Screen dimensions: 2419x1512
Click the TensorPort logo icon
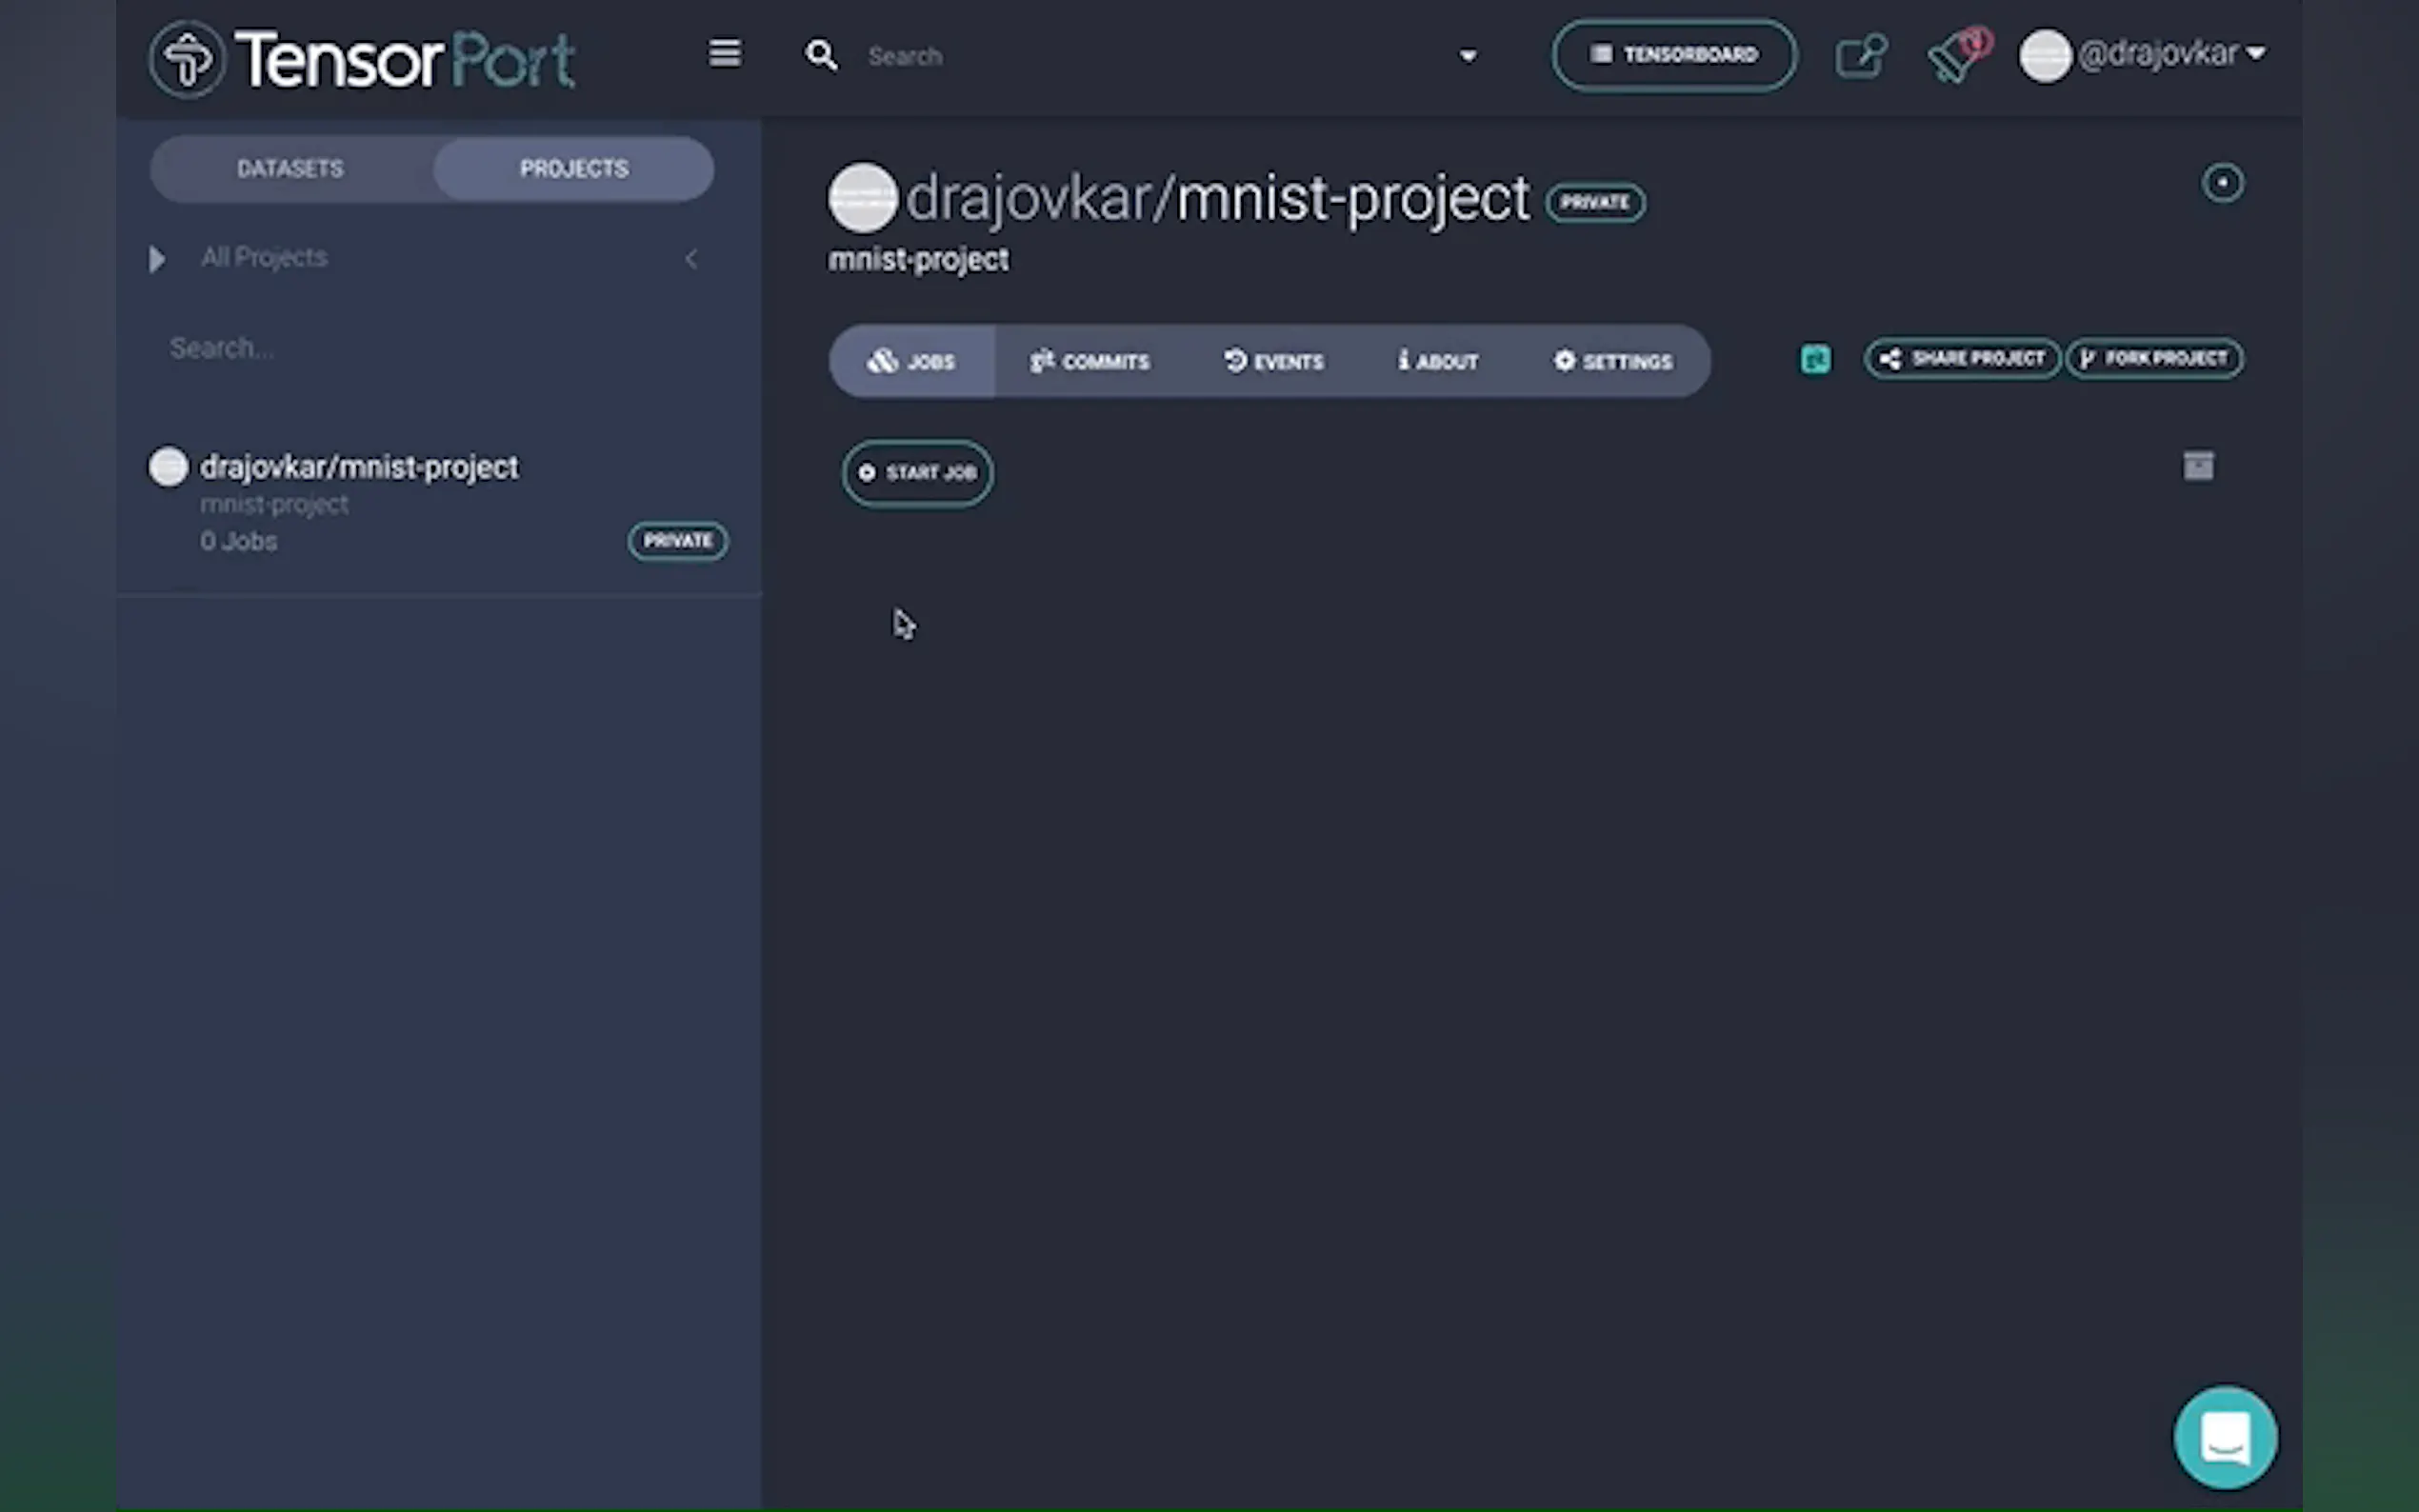point(187,58)
